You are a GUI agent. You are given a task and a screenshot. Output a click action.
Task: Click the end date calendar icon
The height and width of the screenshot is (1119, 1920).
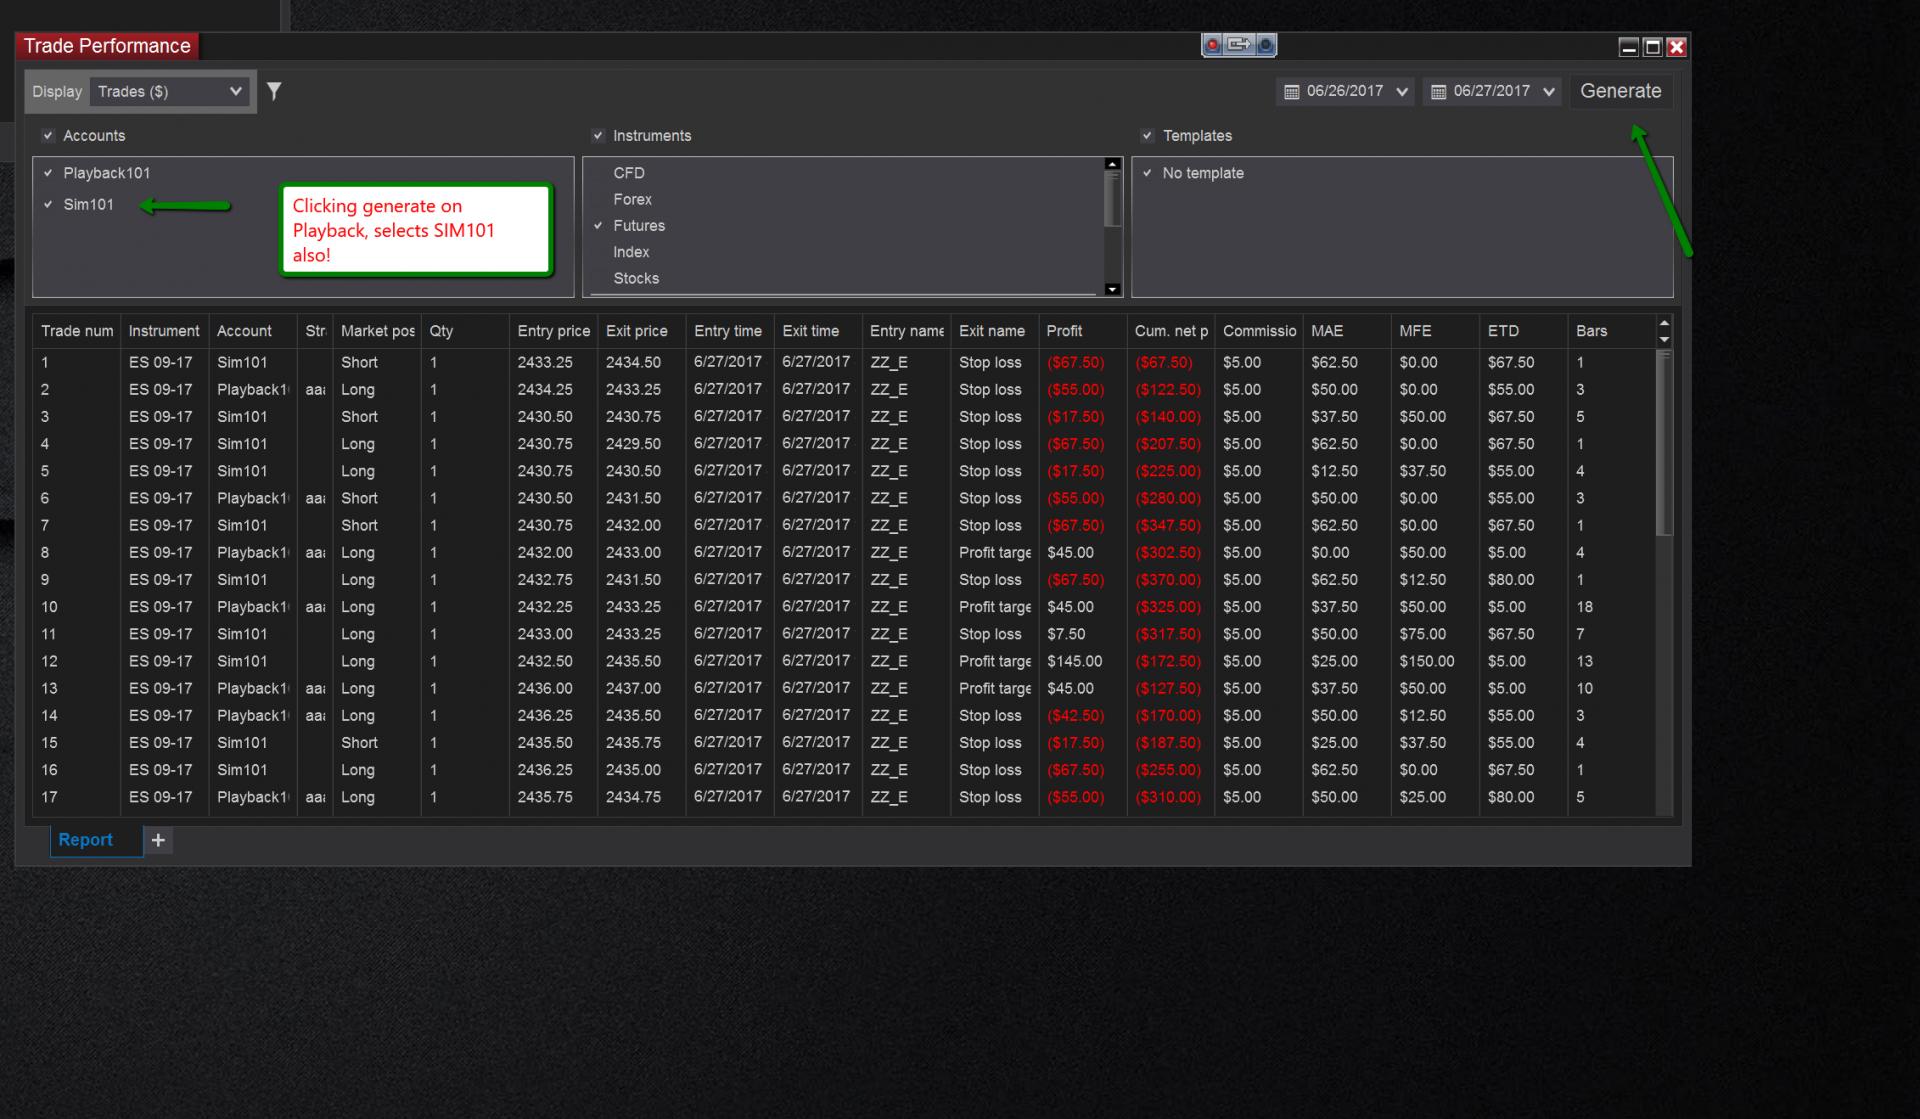tap(1438, 92)
